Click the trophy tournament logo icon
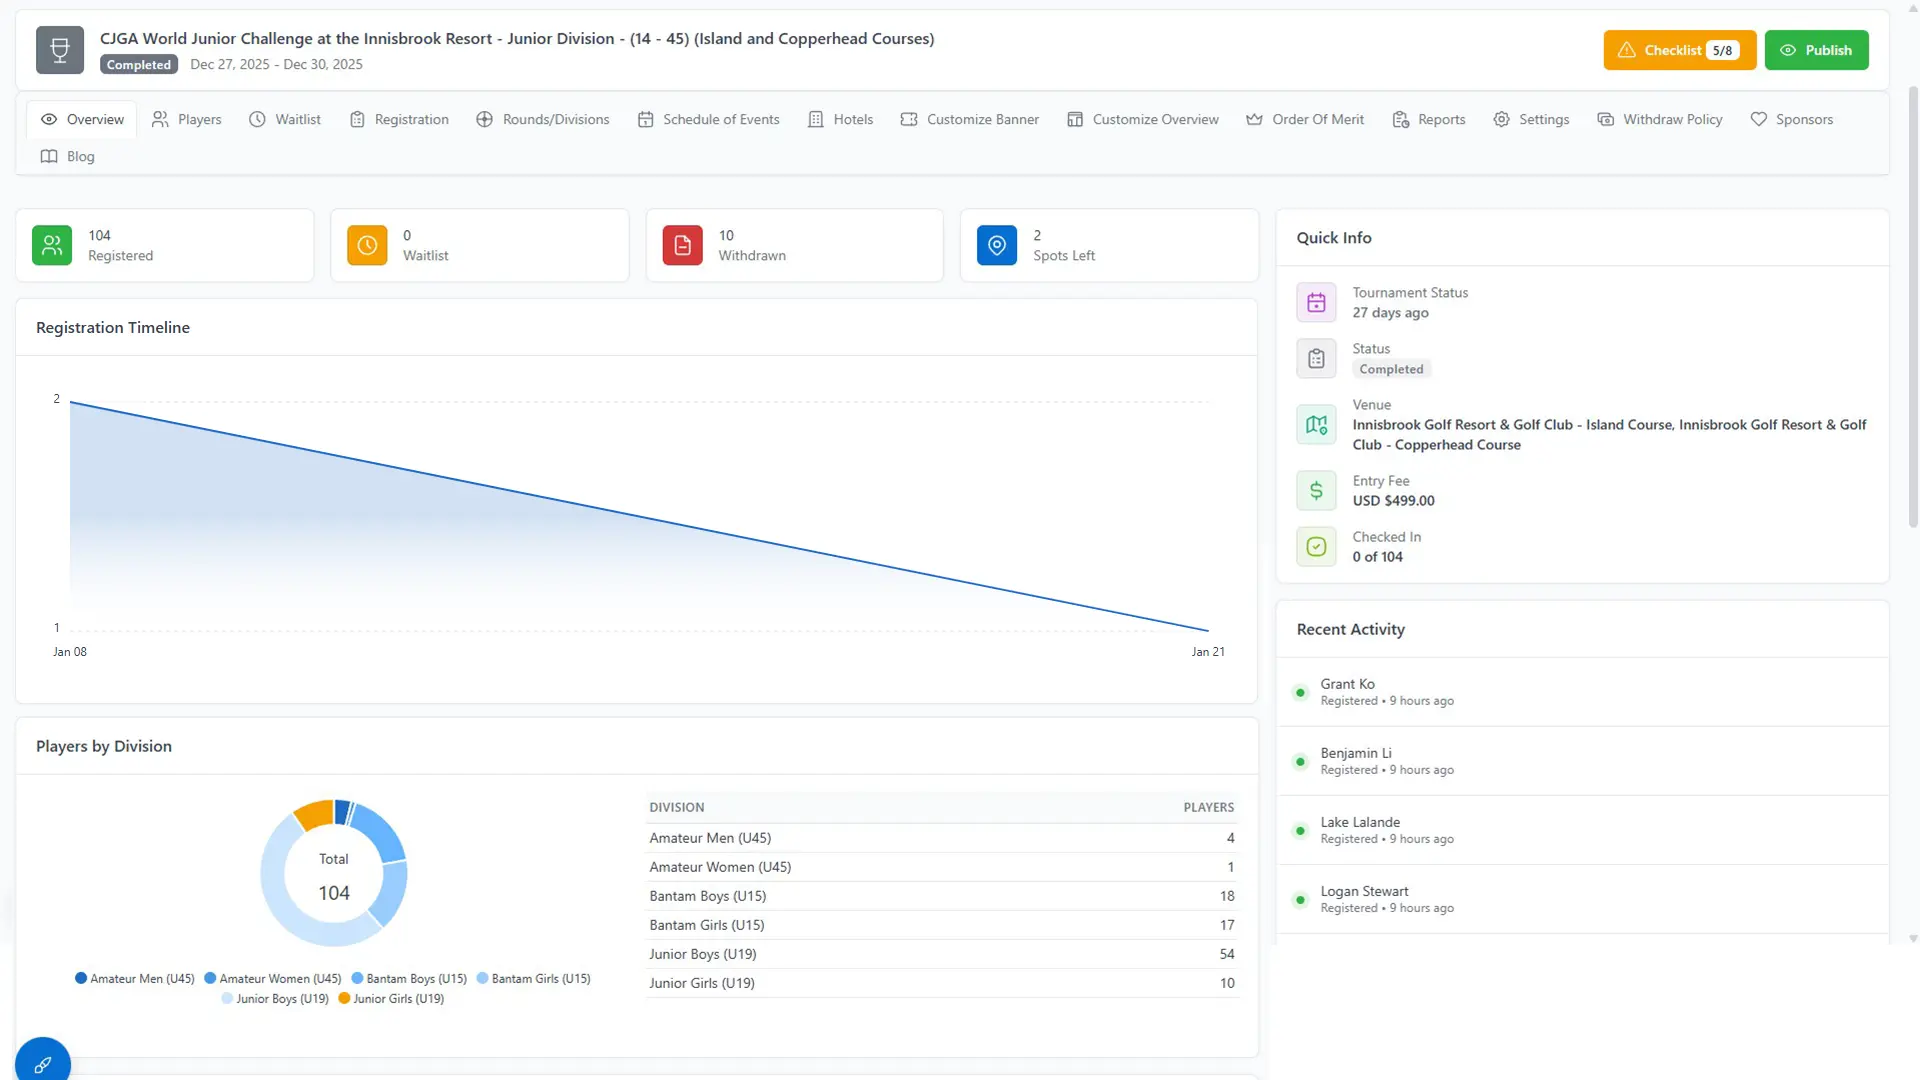 click(59, 50)
